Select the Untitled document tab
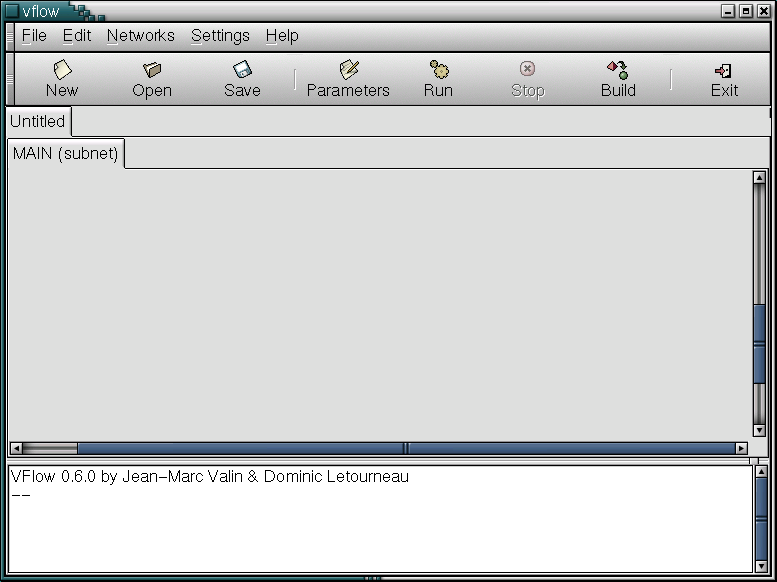The height and width of the screenshot is (582, 777). click(38, 121)
